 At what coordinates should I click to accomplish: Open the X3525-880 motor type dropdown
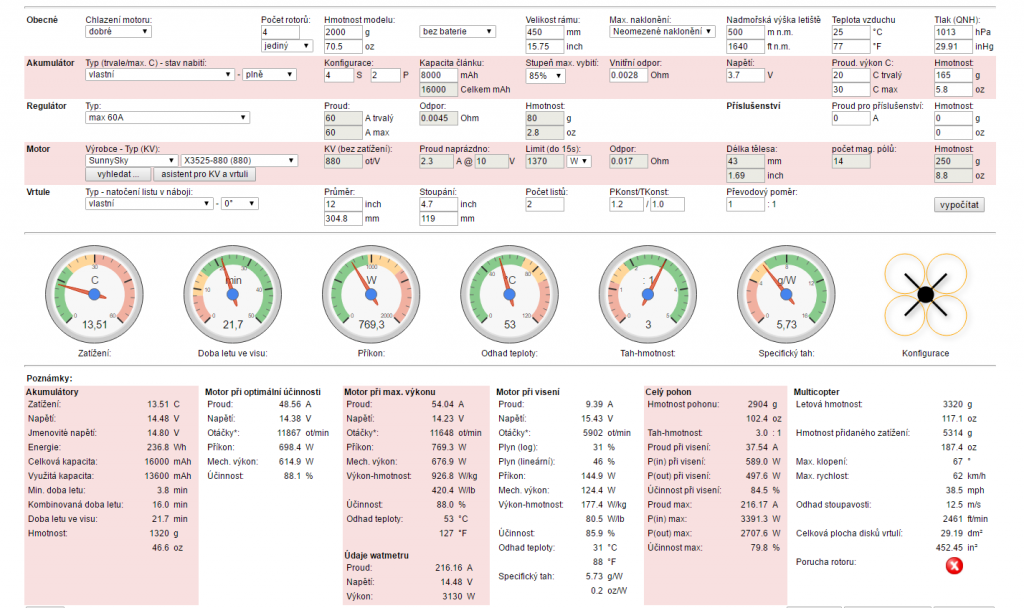240,160
